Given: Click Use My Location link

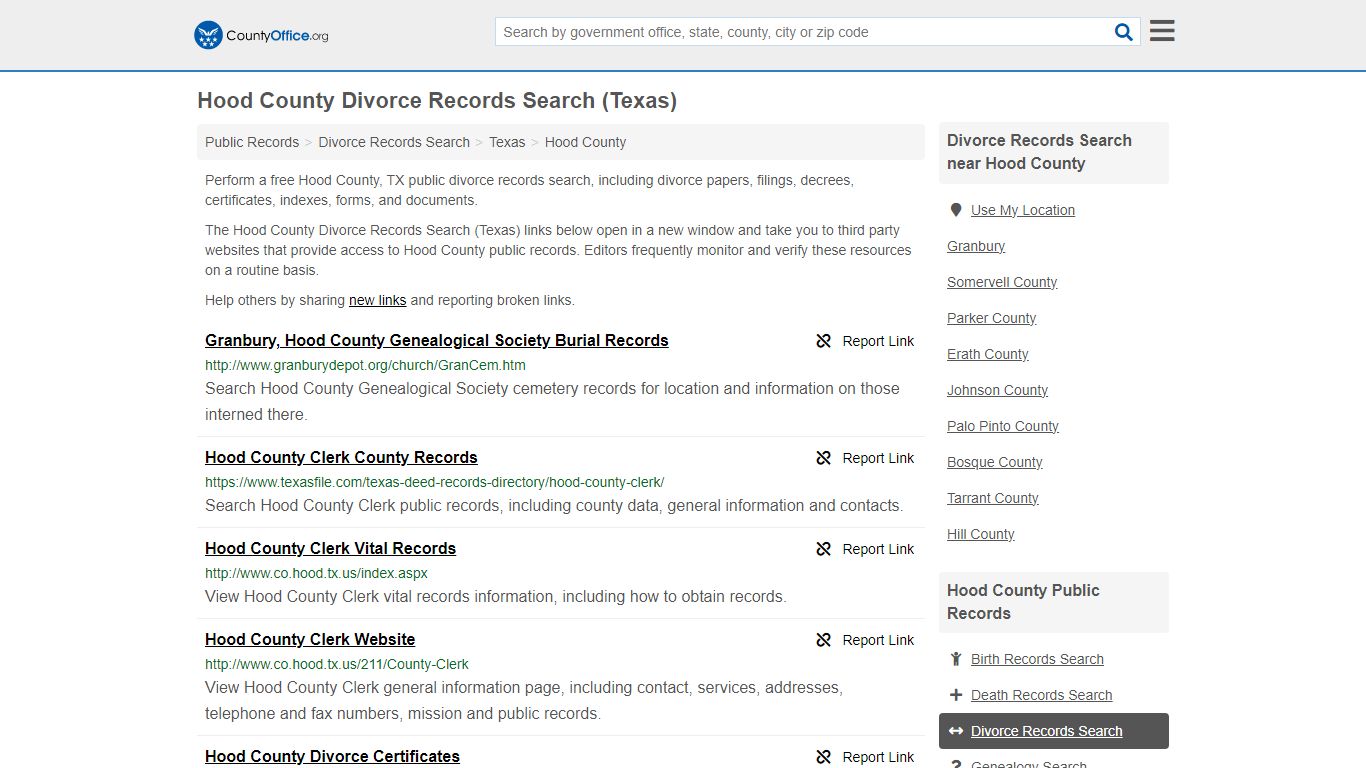Looking at the screenshot, I should point(1023,210).
